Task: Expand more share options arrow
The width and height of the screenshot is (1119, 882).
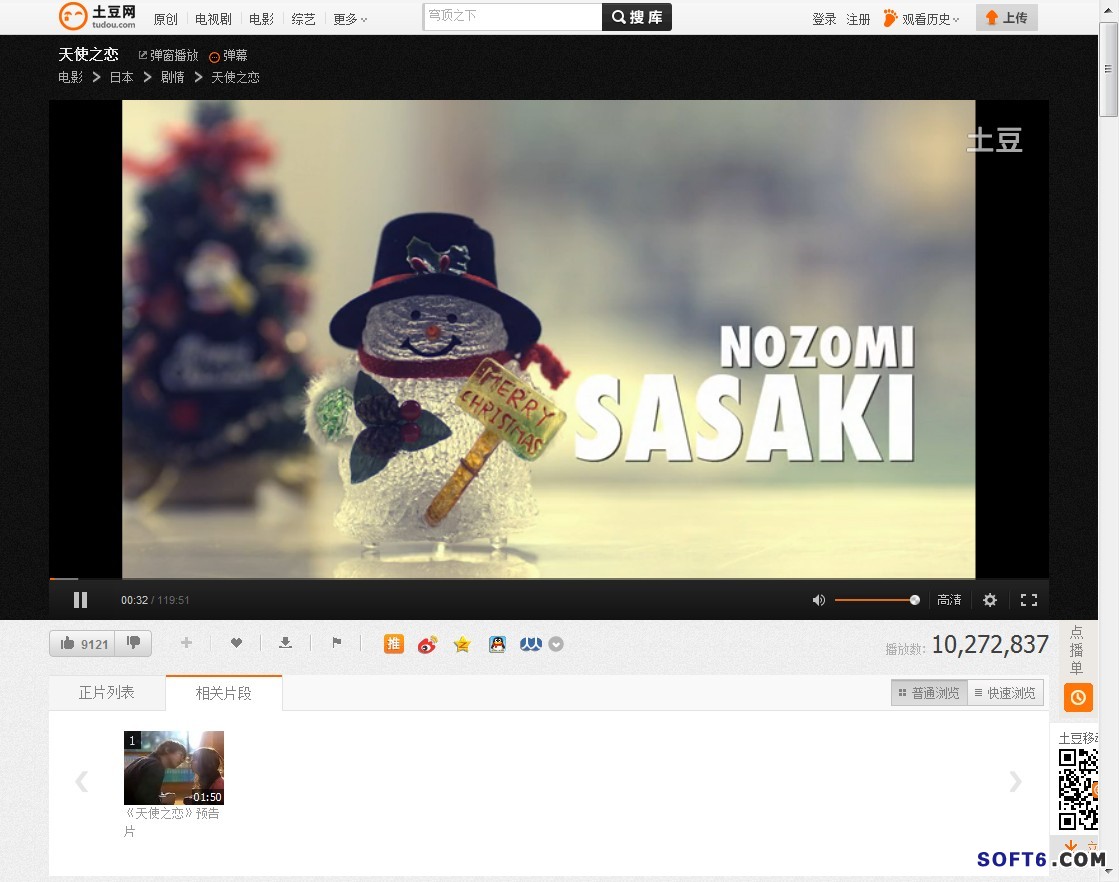Action: pos(556,644)
